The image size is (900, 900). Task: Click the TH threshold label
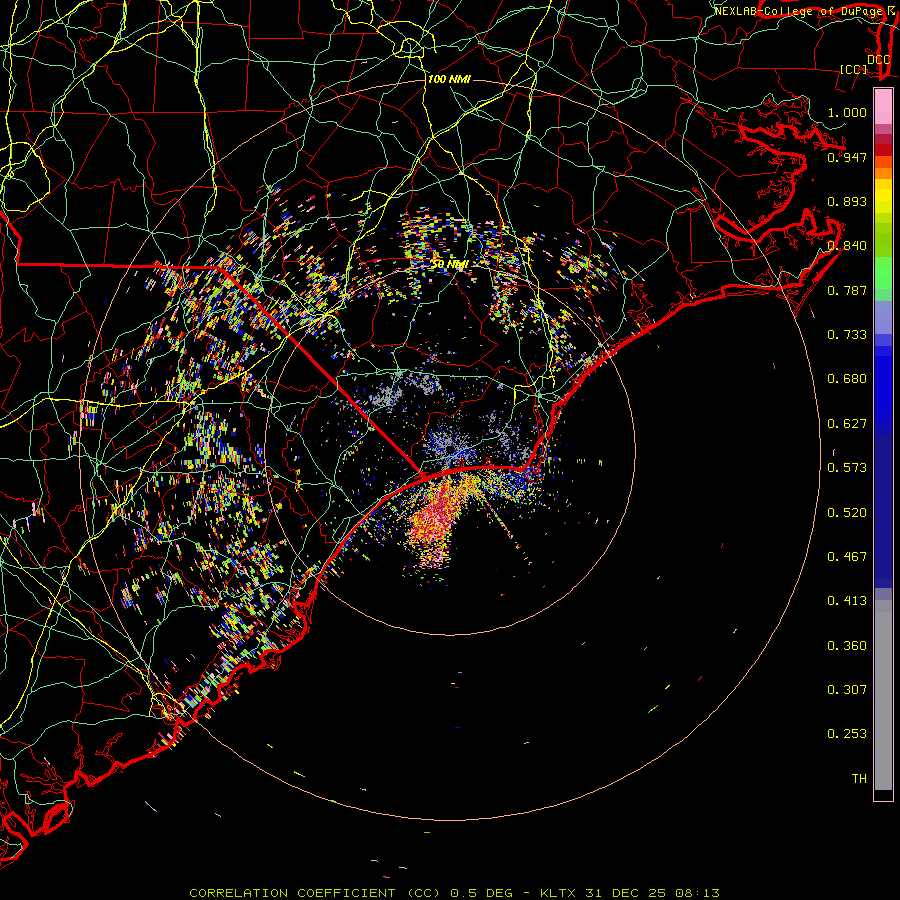859,779
